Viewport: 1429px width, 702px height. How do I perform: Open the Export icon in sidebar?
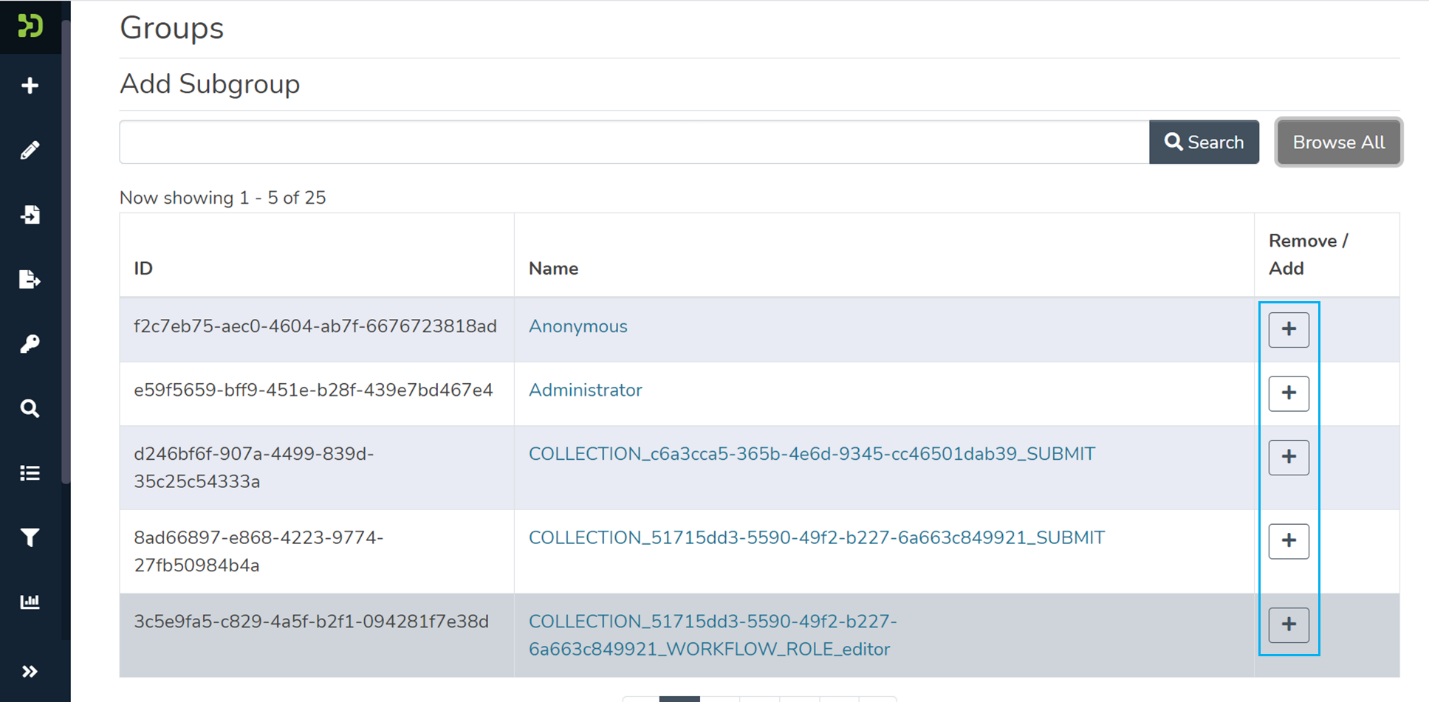[x=30, y=280]
